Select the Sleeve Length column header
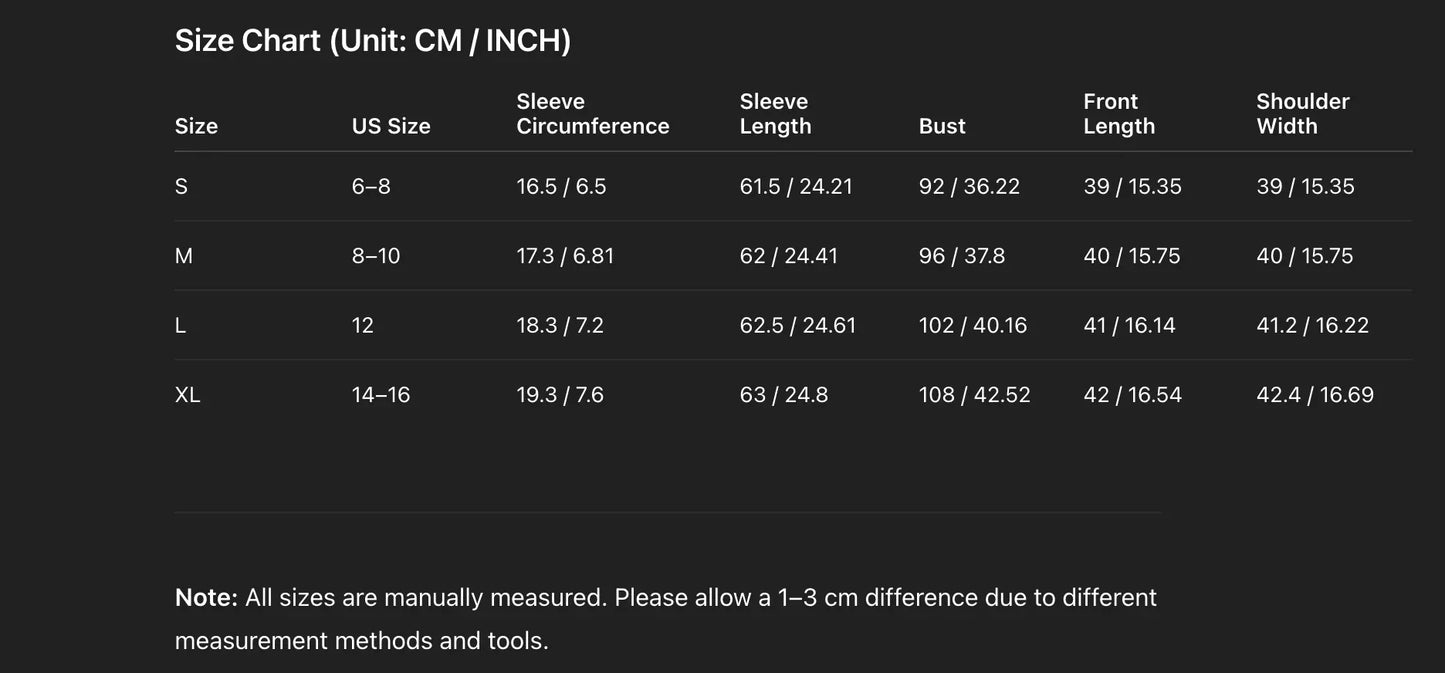This screenshot has height=673, width=1445. click(x=775, y=114)
